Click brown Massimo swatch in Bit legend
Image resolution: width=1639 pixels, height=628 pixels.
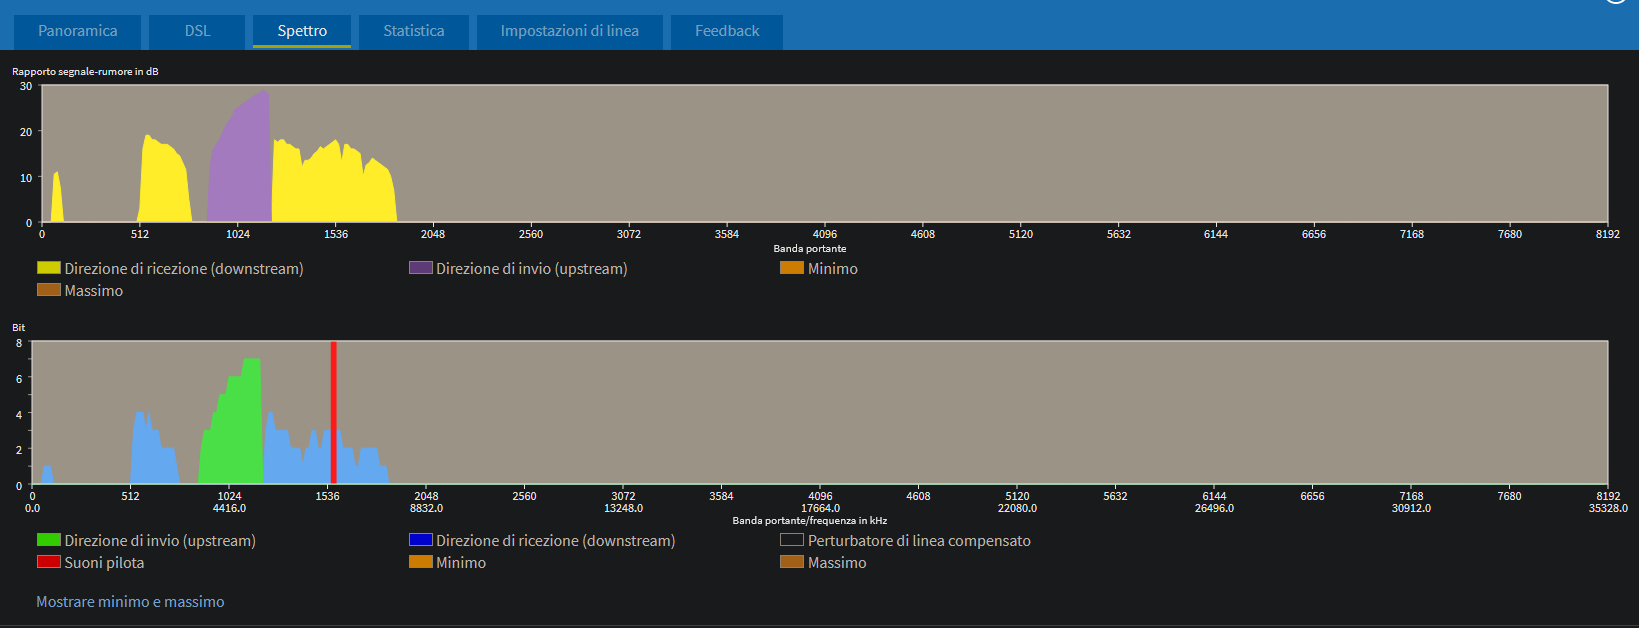pos(792,562)
